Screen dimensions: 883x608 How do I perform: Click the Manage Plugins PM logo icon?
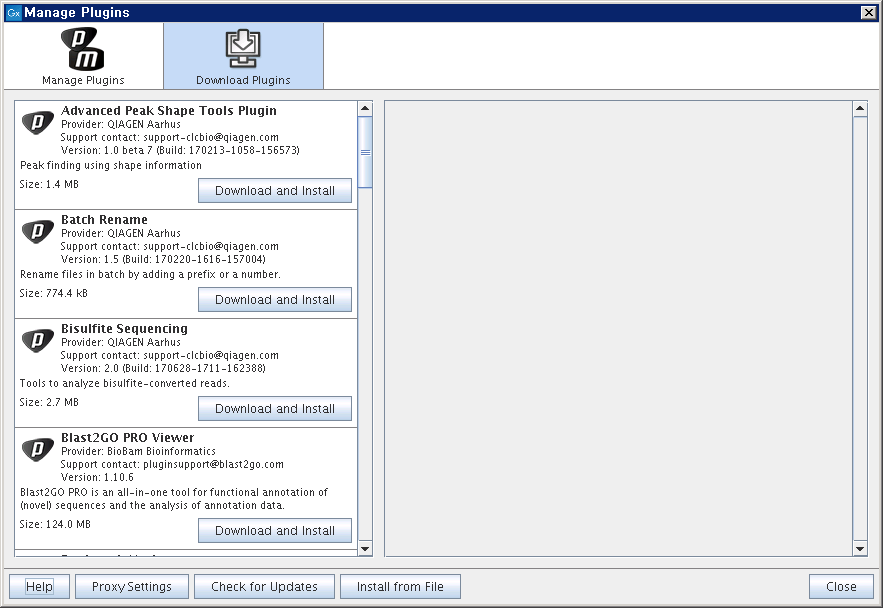(x=83, y=48)
